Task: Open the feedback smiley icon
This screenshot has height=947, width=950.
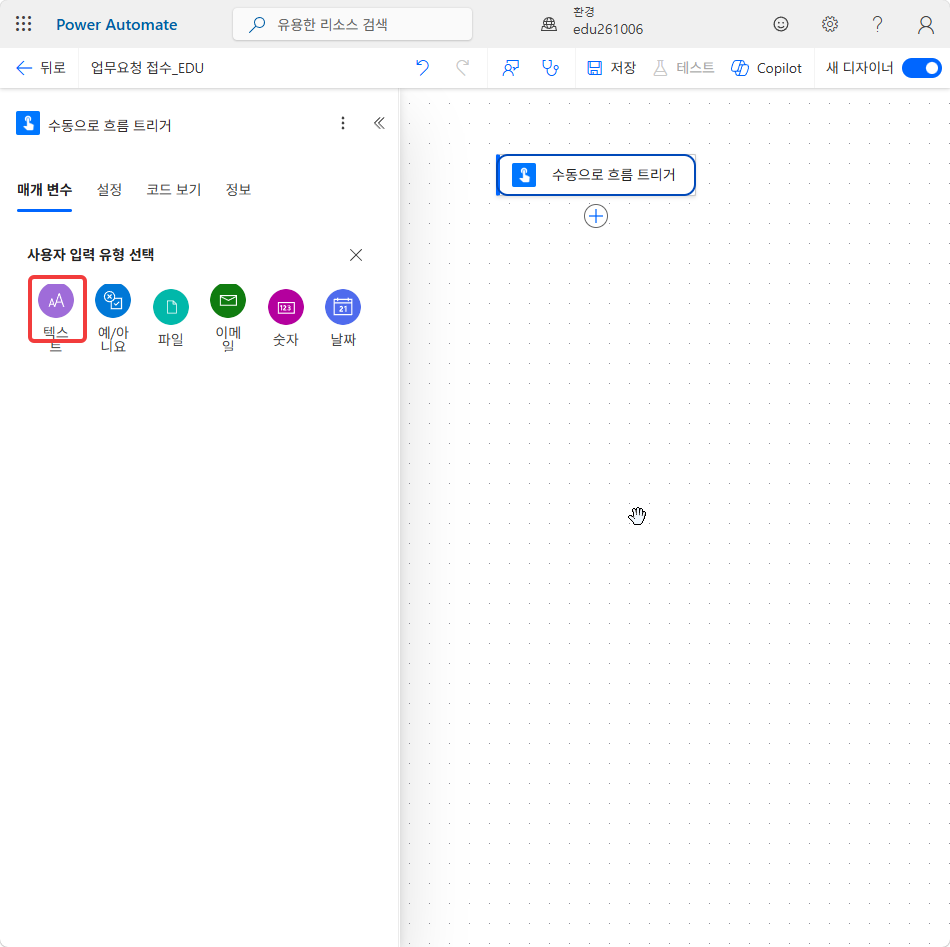Action: pyautogui.click(x=781, y=24)
